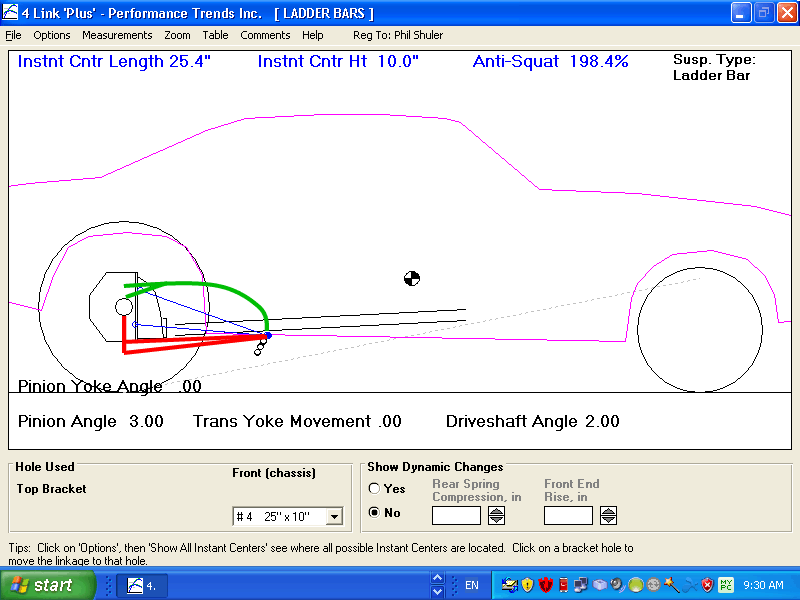Open the Table menu
Image resolution: width=800 pixels, height=600 pixels.
click(215, 35)
